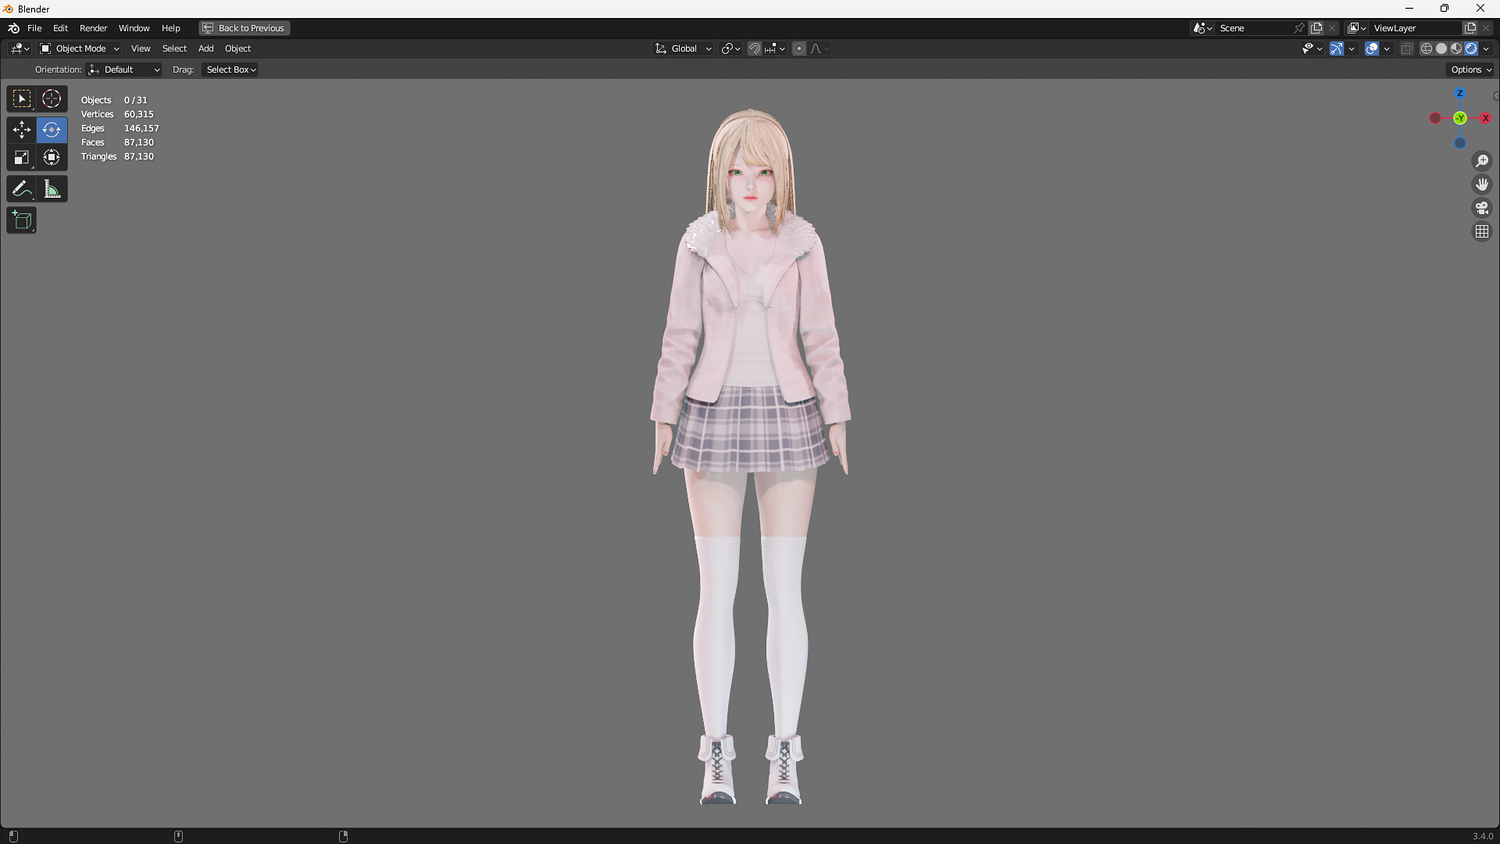Open Orientation Default dropdown

pos(124,70)
